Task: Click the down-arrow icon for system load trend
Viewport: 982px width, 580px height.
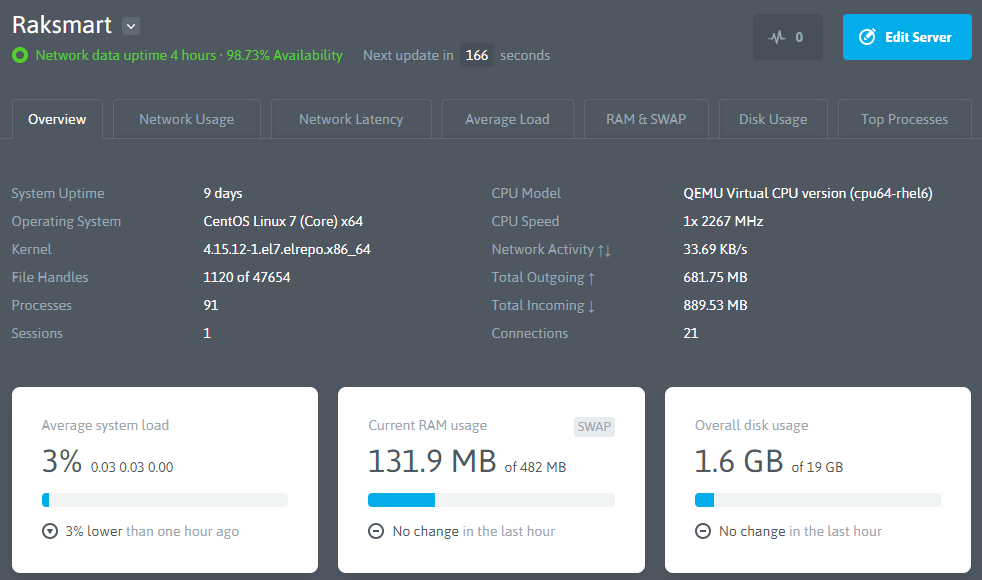Action: [50, 531]
